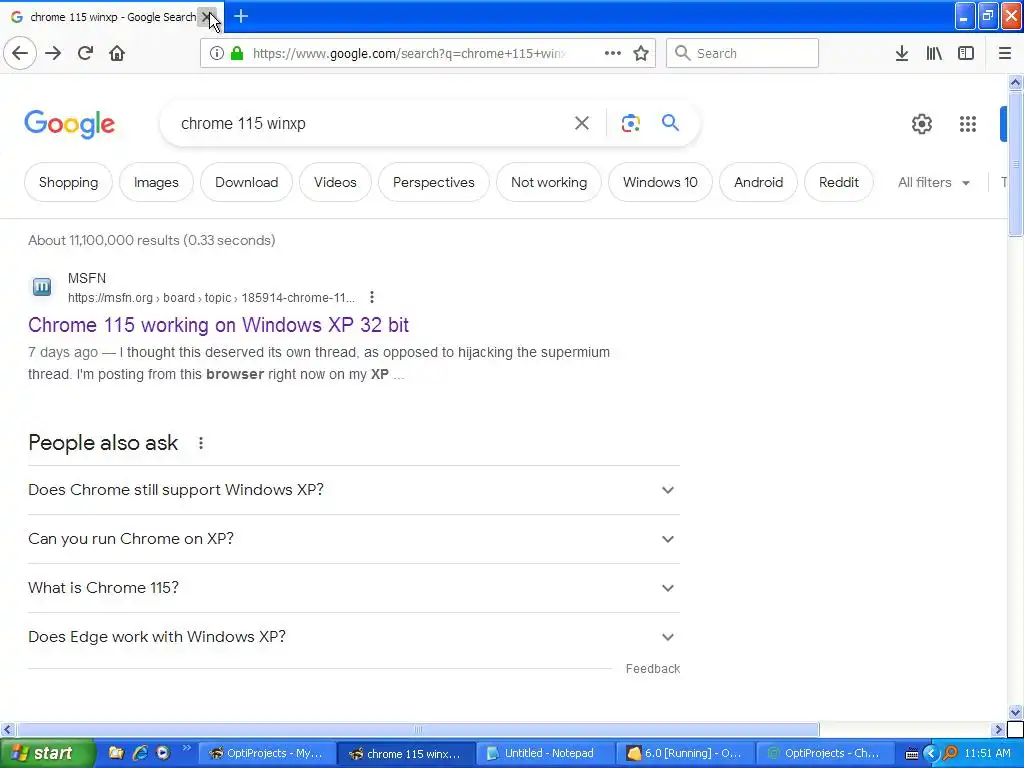The image size is (1024, 768).
Task: Go back using the browser back arrow
Action: click(20, 53)
